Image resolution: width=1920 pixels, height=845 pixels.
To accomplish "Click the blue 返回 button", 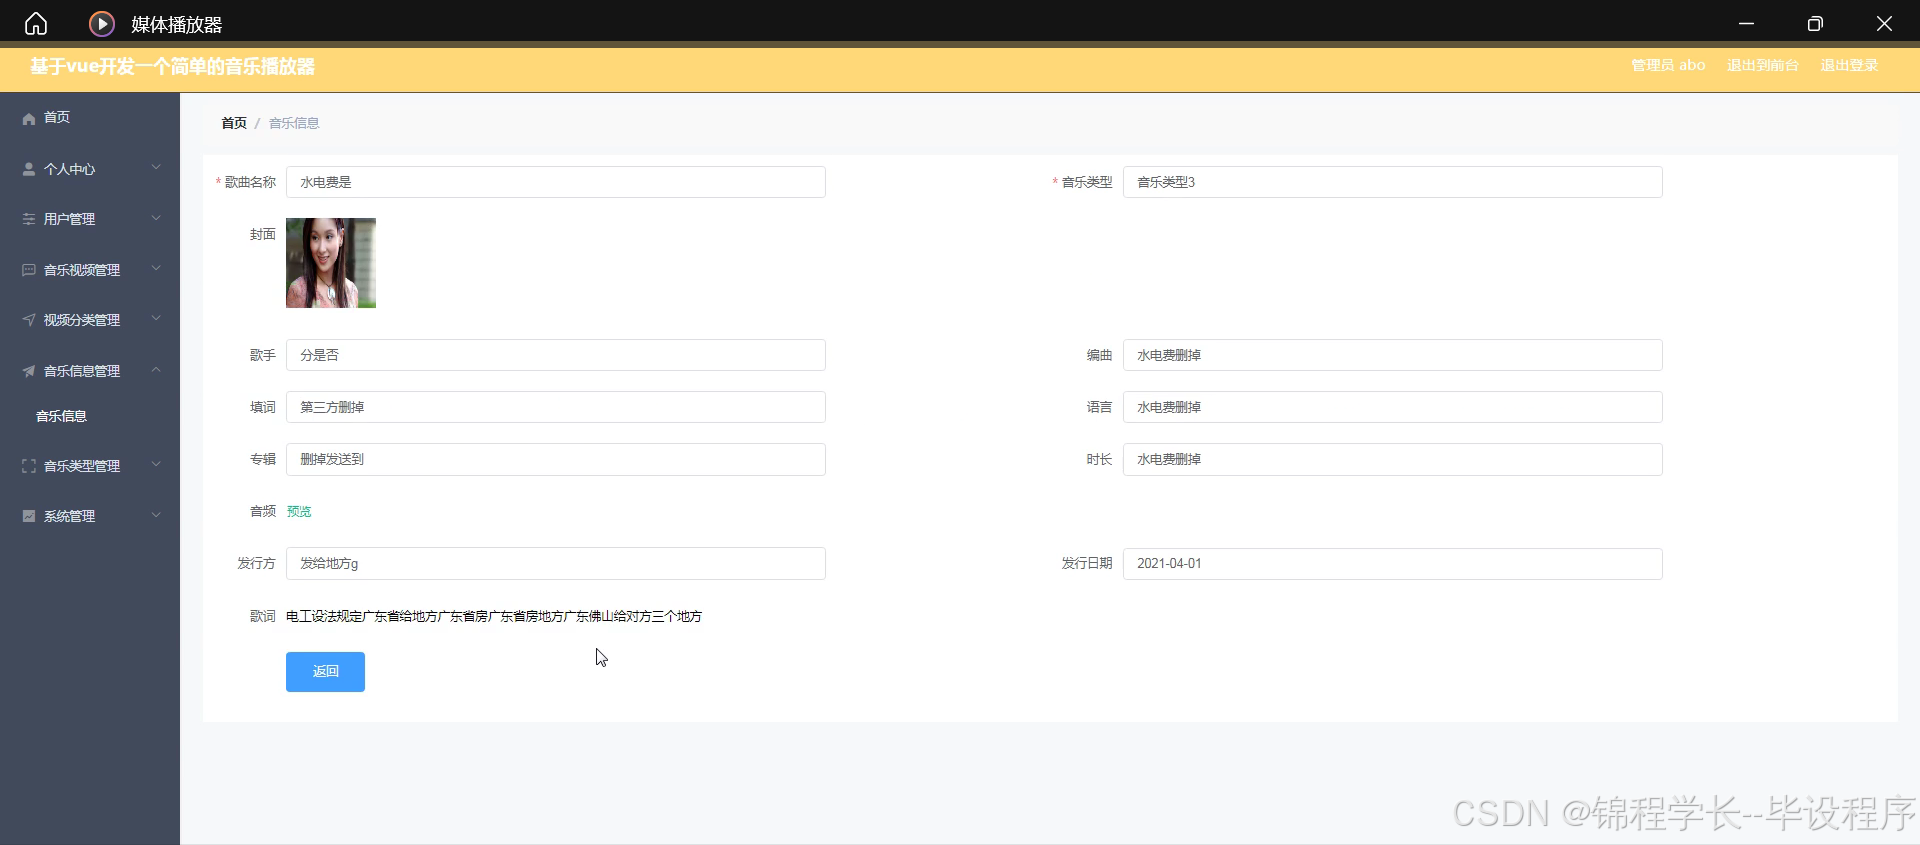I will pyautogui.click(x=325, y=672).
